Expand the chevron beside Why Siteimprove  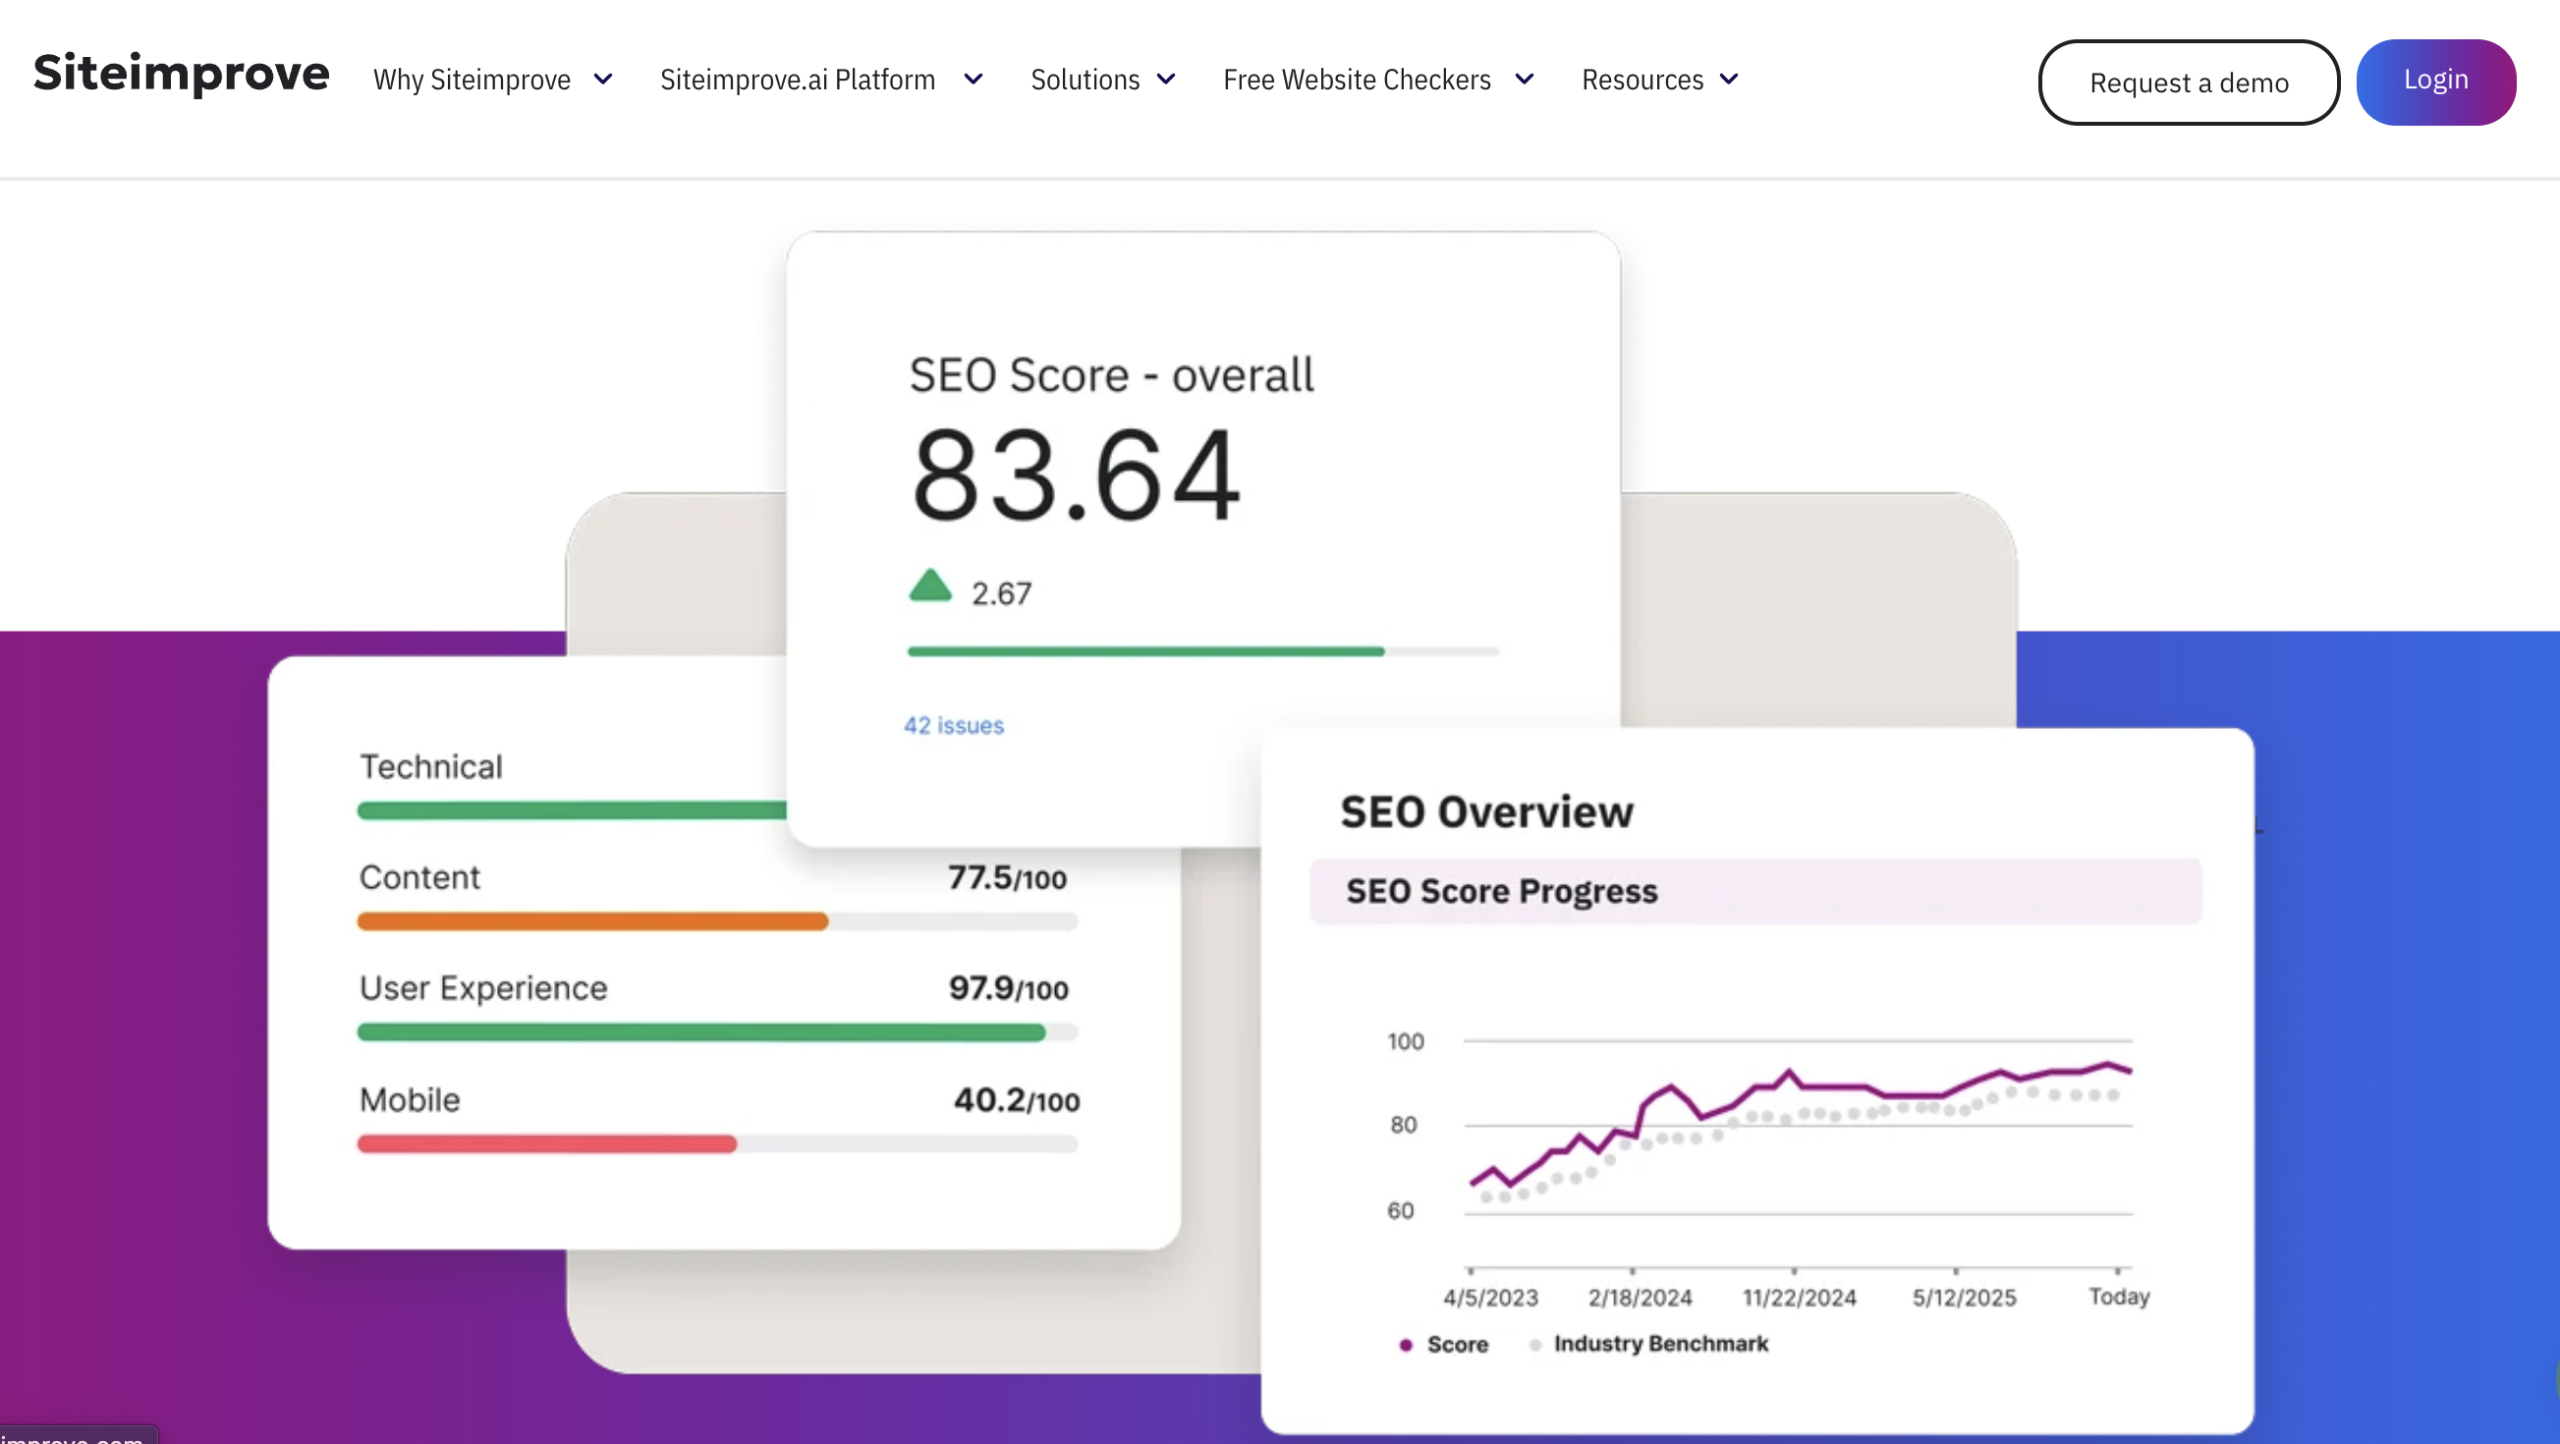tap(603, 79)
